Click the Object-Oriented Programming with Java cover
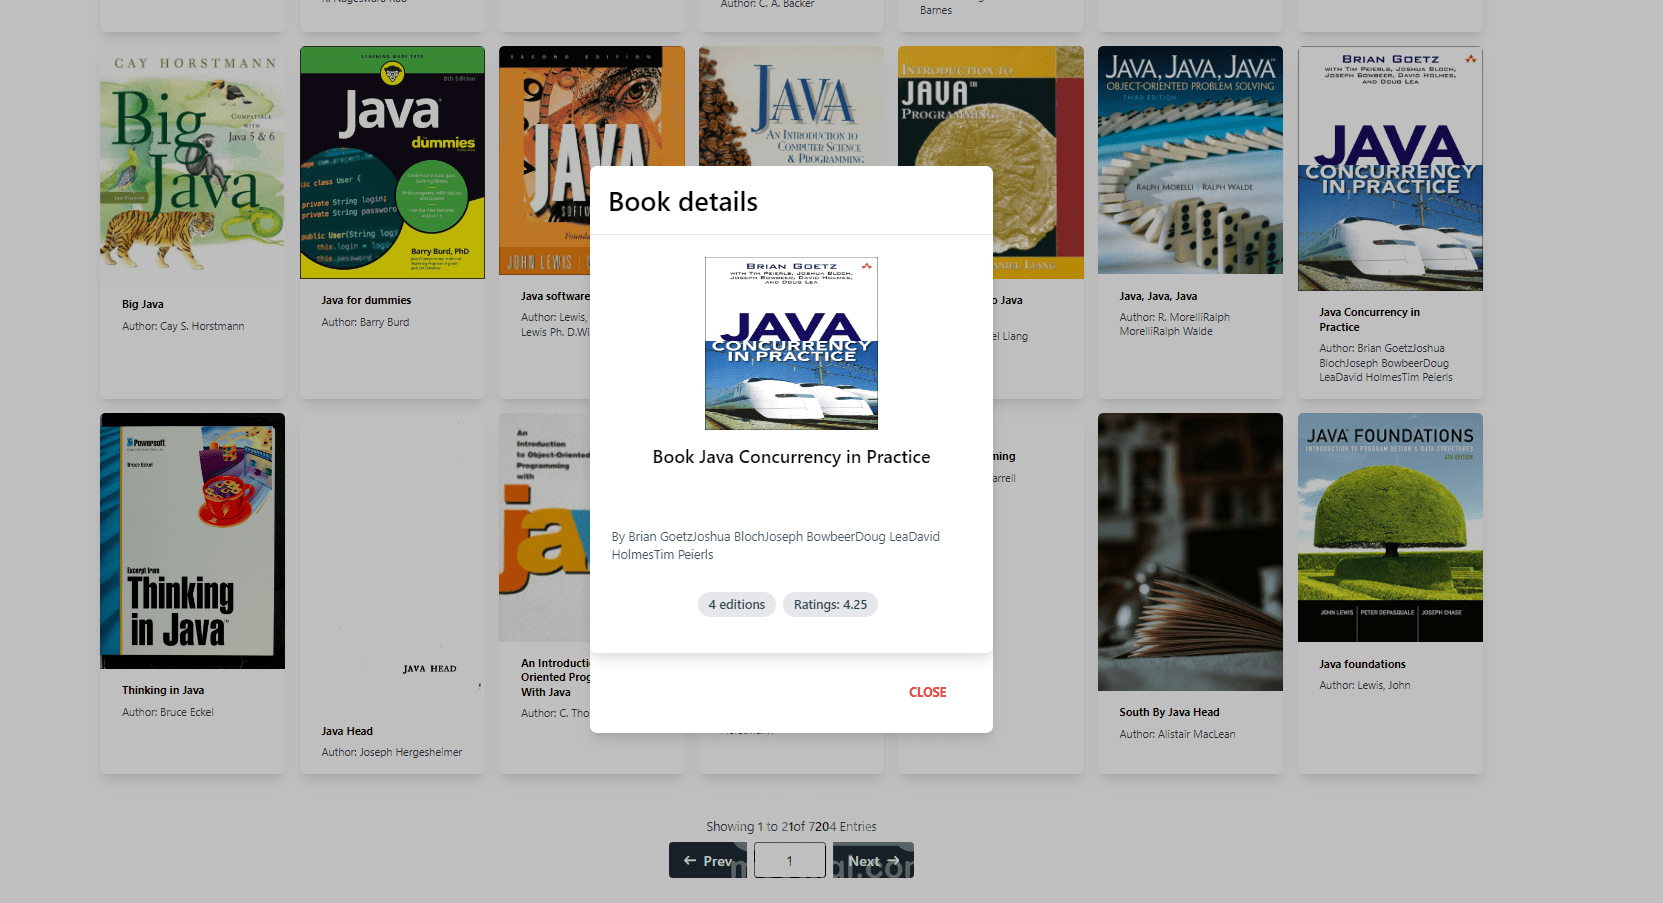This screenshot has height=903, width=1663. pos(545,527)
